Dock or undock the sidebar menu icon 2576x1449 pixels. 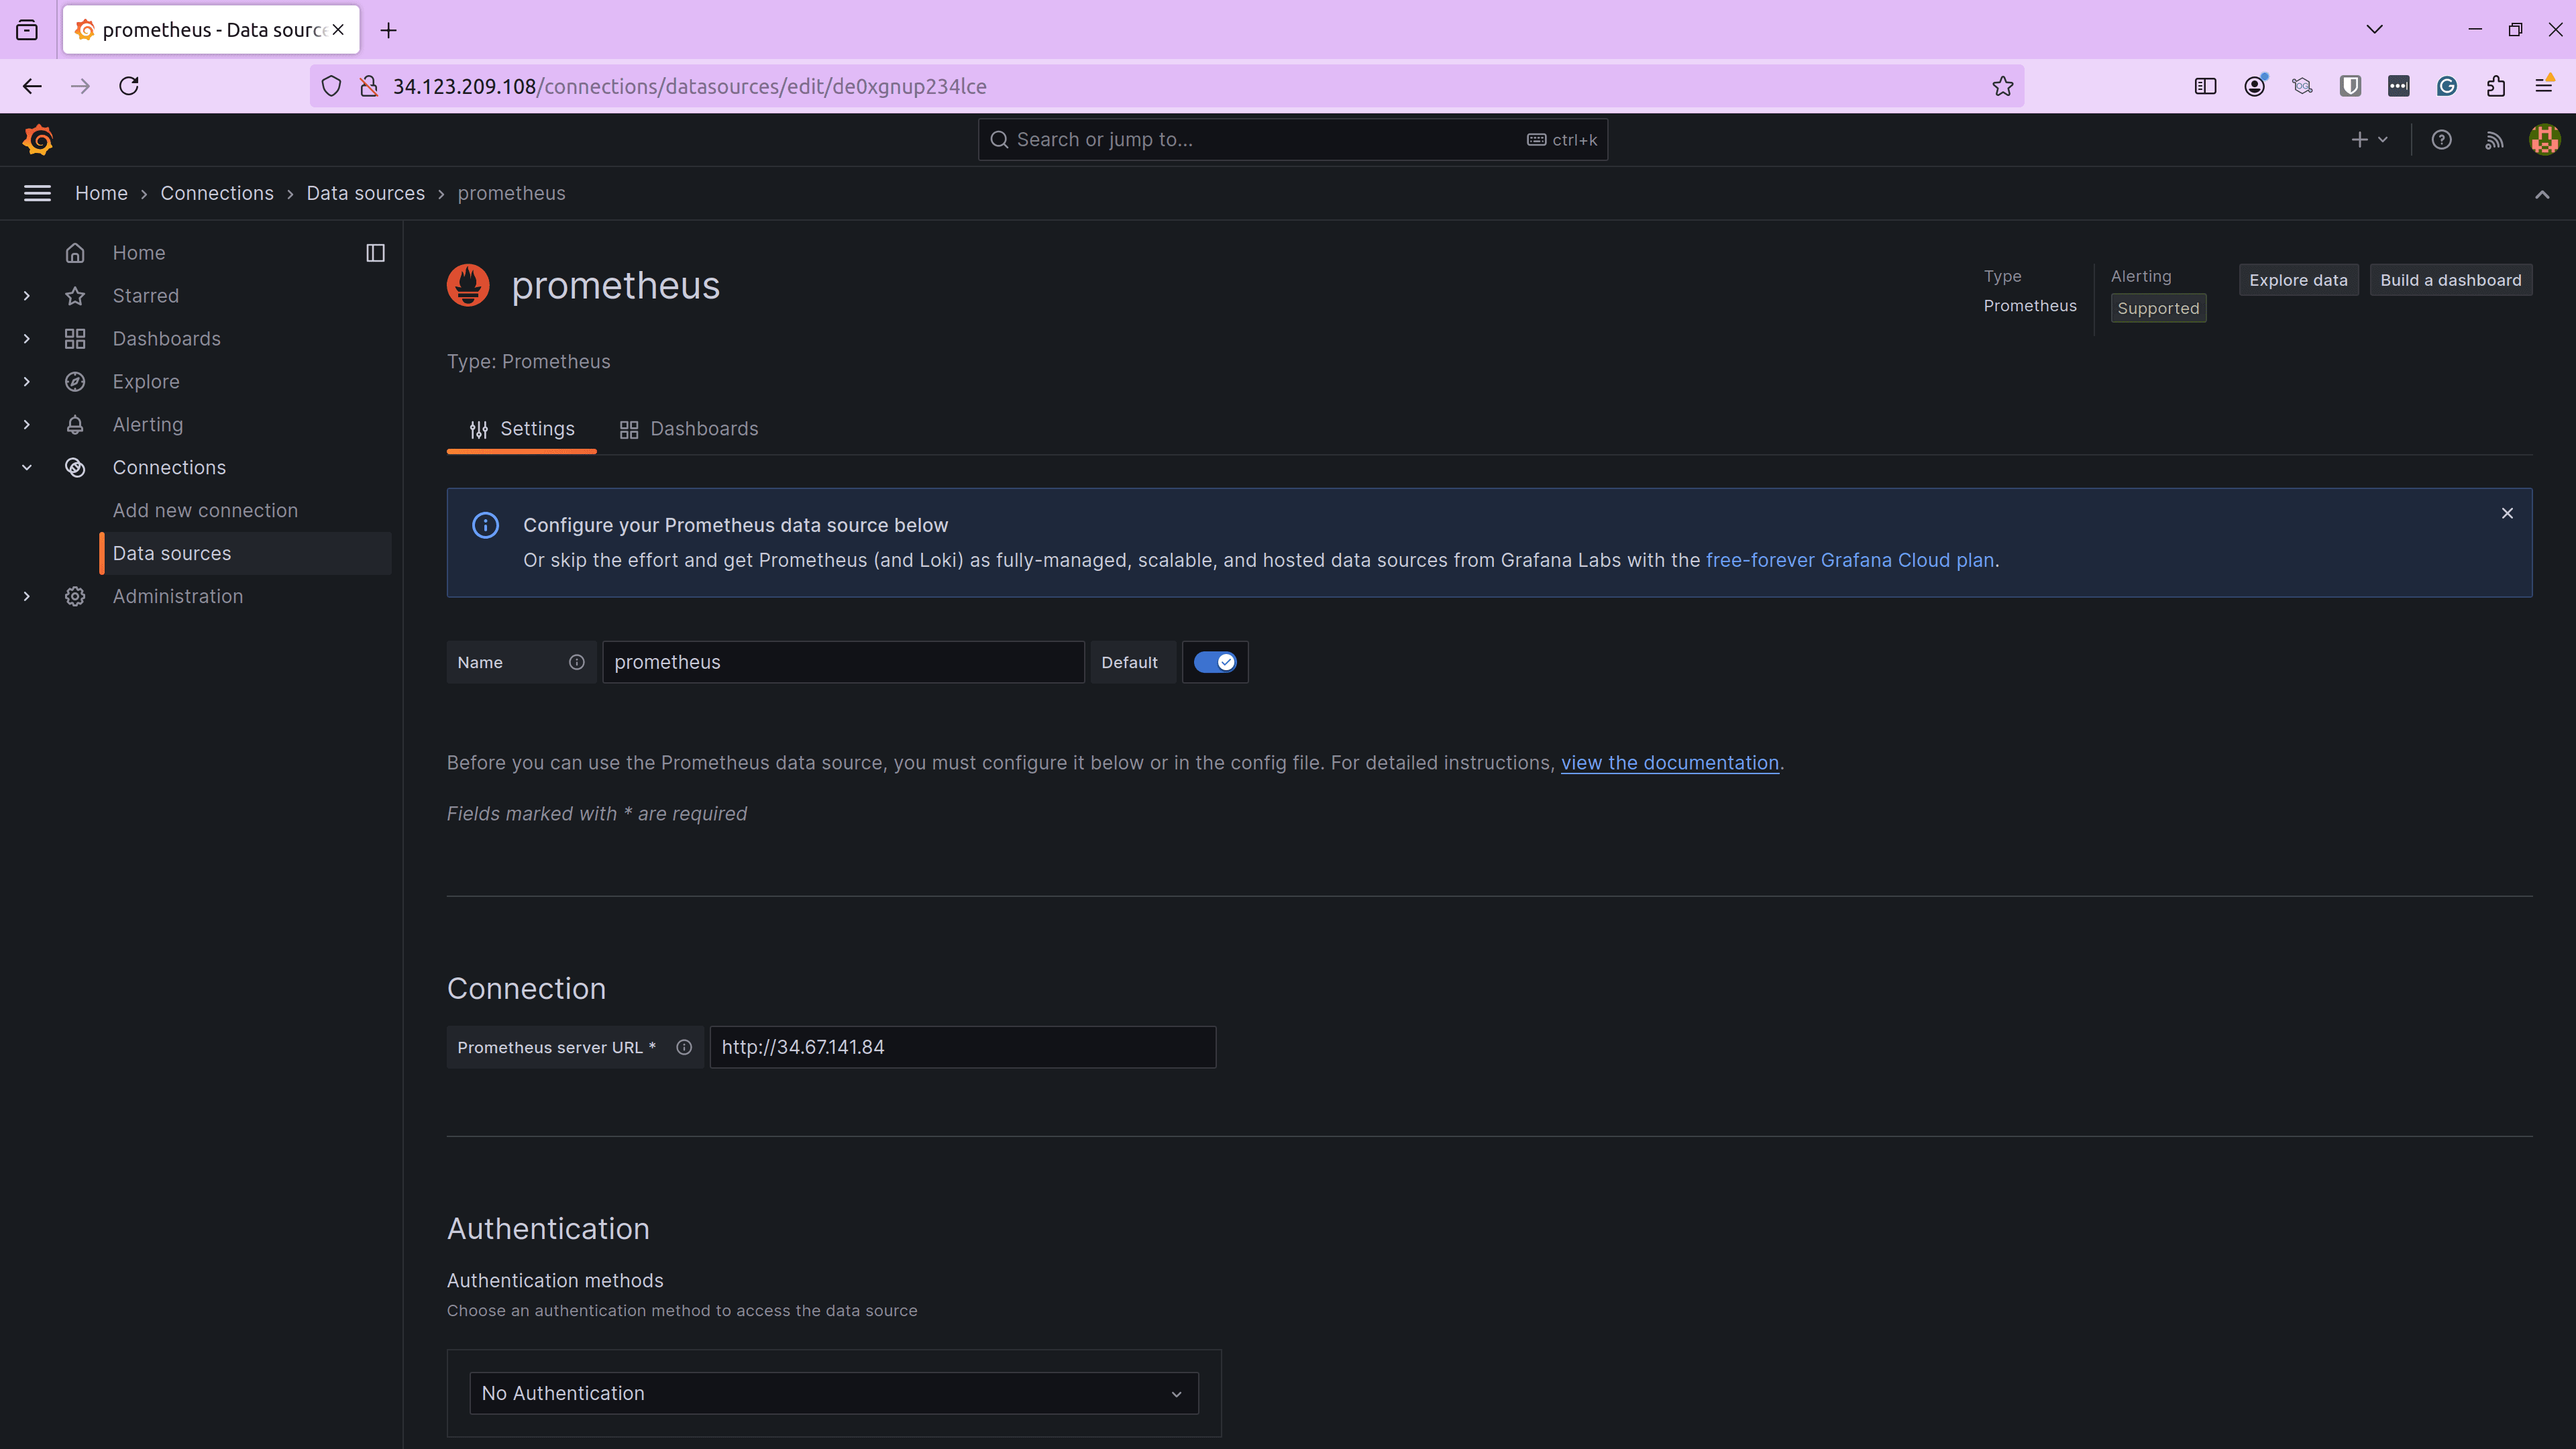(375, 253)
